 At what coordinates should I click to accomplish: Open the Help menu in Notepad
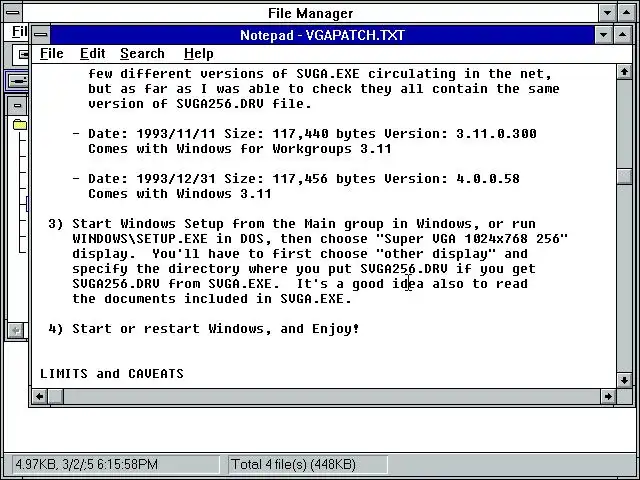tap(198, 53)
